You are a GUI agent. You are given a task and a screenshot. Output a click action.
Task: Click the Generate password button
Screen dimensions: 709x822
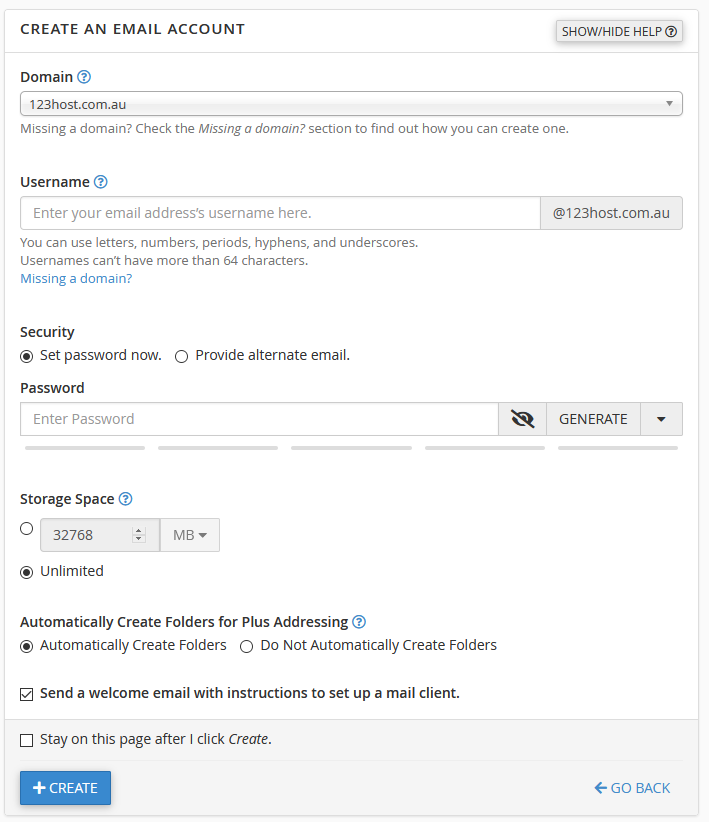tap(593, 418)
